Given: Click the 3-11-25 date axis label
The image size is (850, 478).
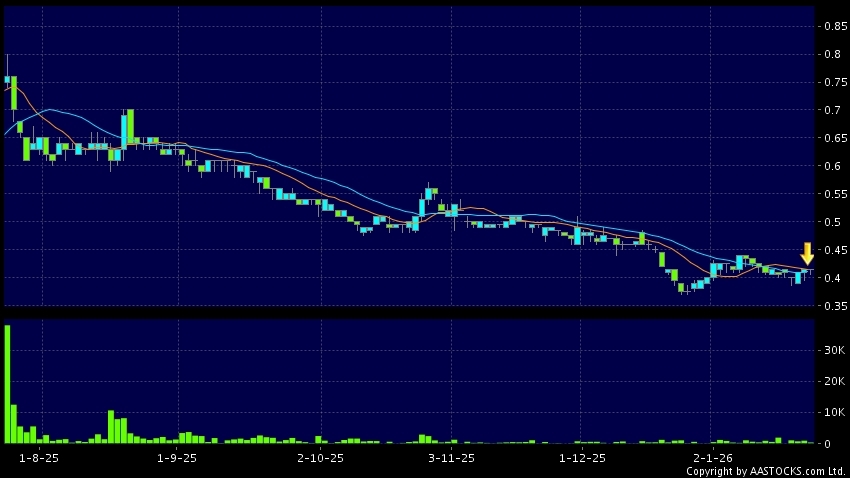Looking at the screenshot, I should tap(452, 458).
